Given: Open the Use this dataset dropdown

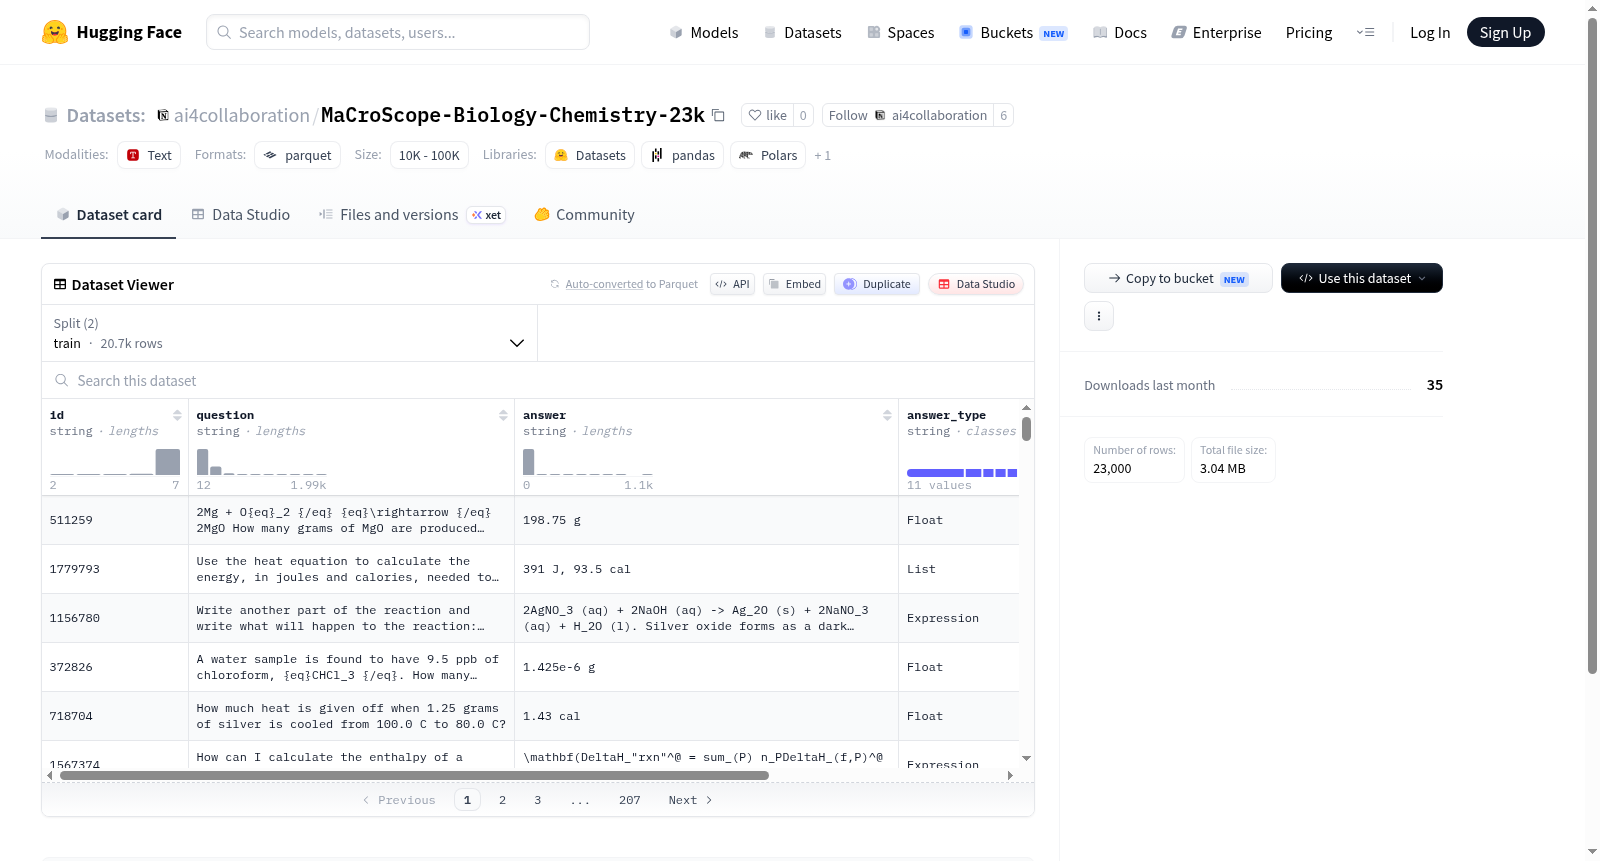Looking at the screenshot, I should (x=1362, y=278).
